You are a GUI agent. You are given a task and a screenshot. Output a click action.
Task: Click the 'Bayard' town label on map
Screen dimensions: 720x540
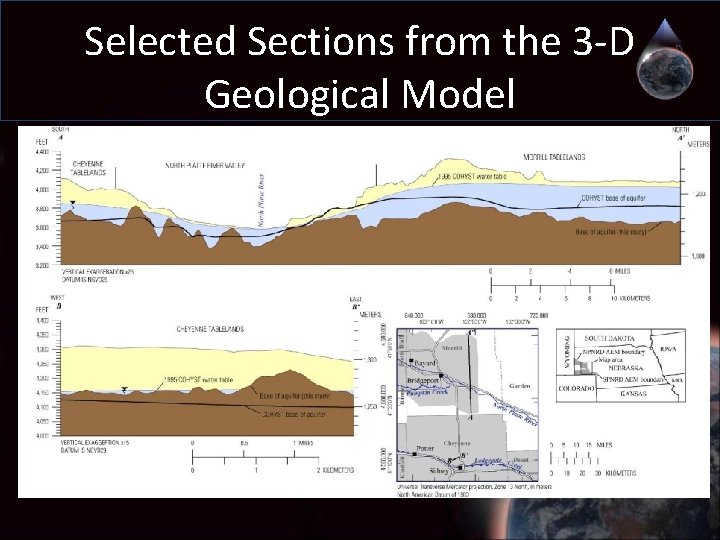point(425,363)
